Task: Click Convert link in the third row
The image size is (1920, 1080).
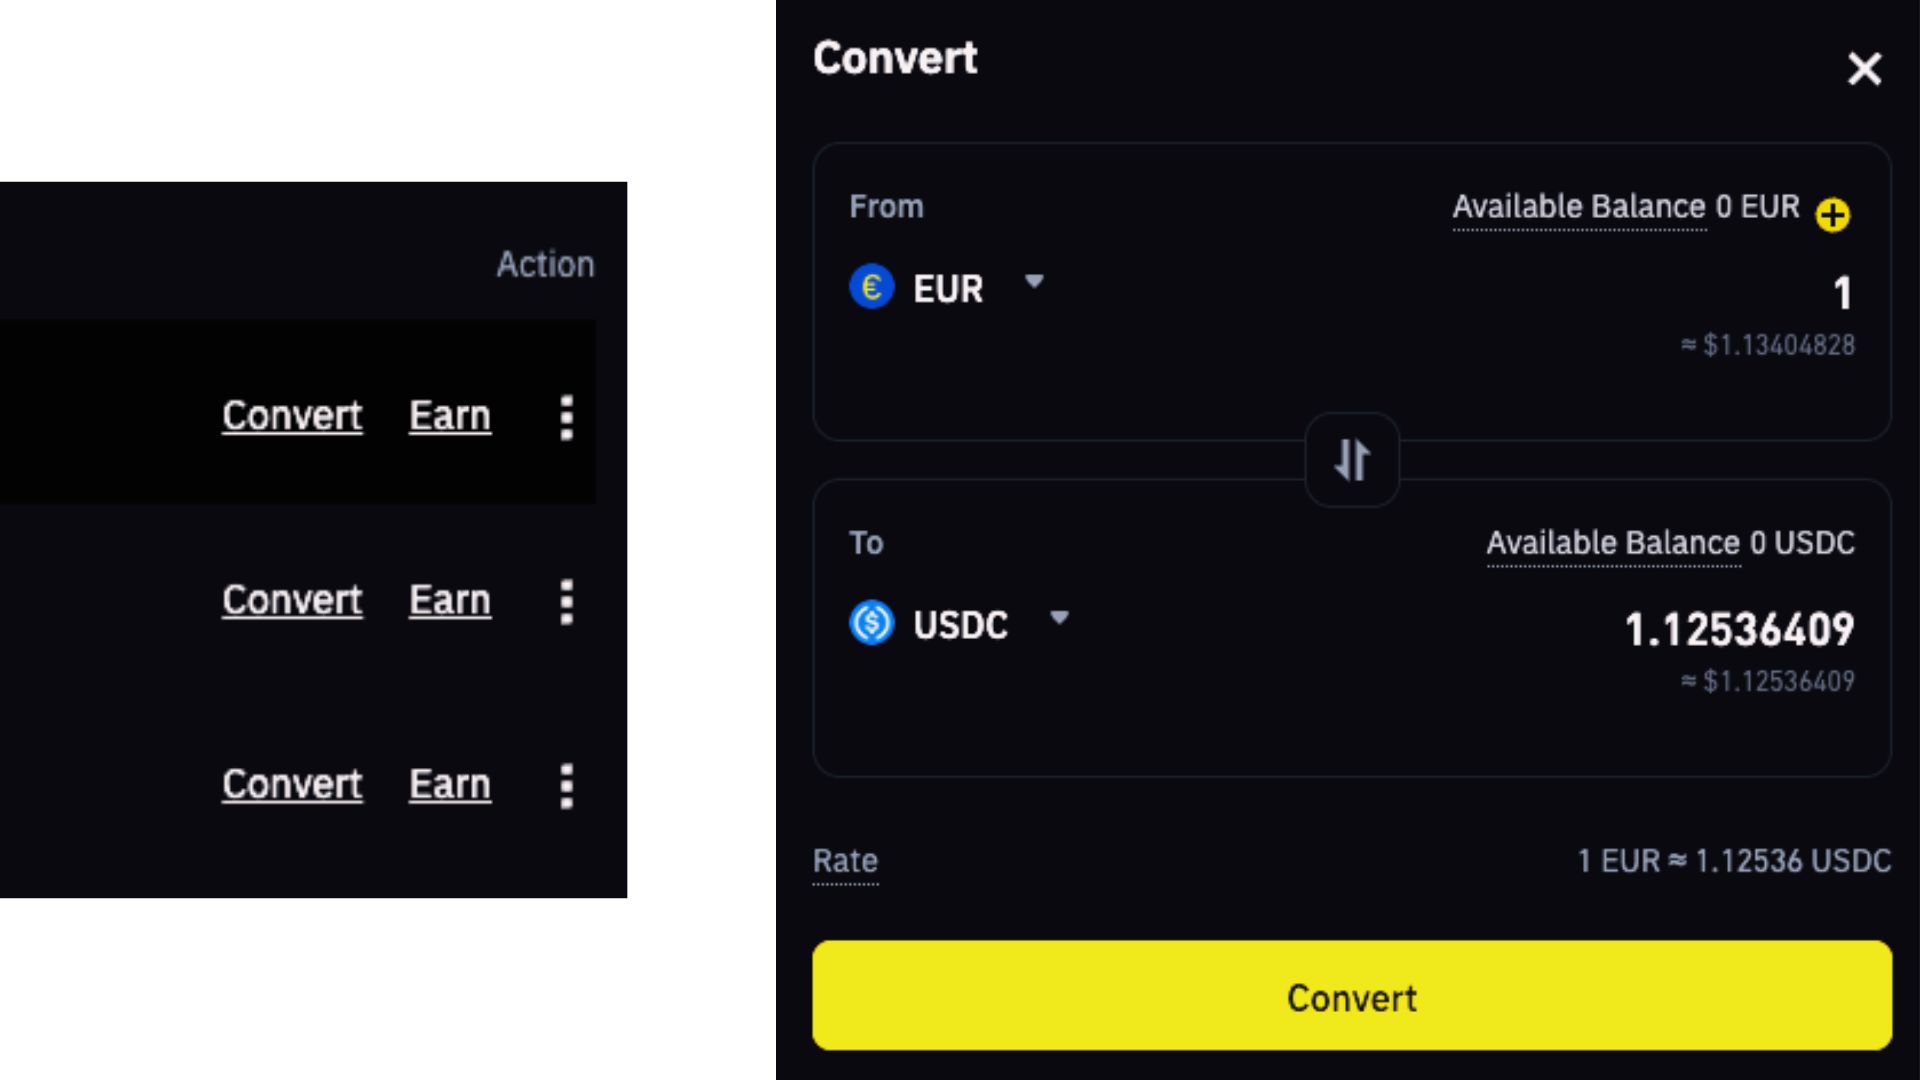Action: 292,785
